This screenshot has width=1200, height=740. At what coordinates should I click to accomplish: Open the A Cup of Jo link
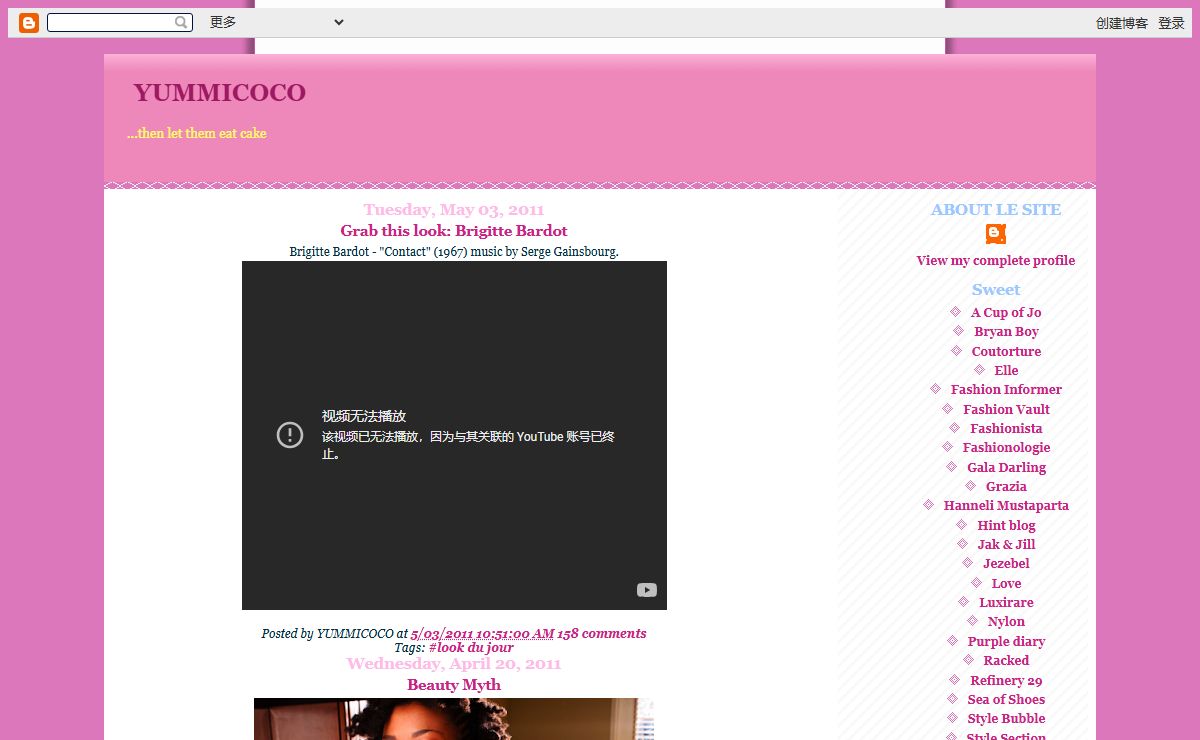pos(1006,312)
